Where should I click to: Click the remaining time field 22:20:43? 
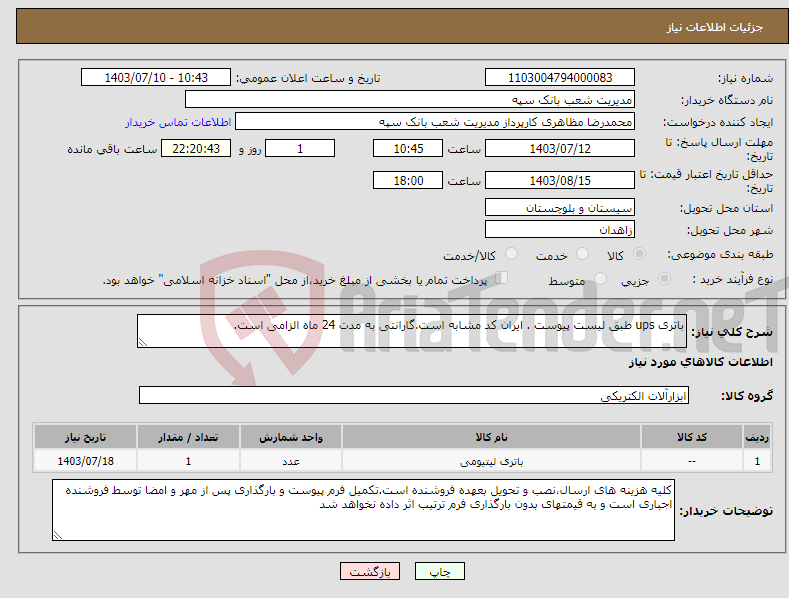pos(196,148)
